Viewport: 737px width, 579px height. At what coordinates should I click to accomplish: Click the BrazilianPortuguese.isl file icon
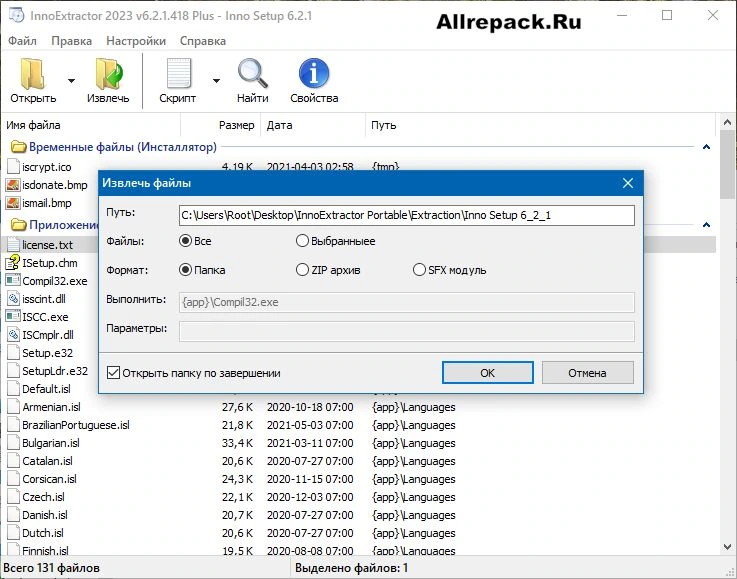(x=13, y=425)
